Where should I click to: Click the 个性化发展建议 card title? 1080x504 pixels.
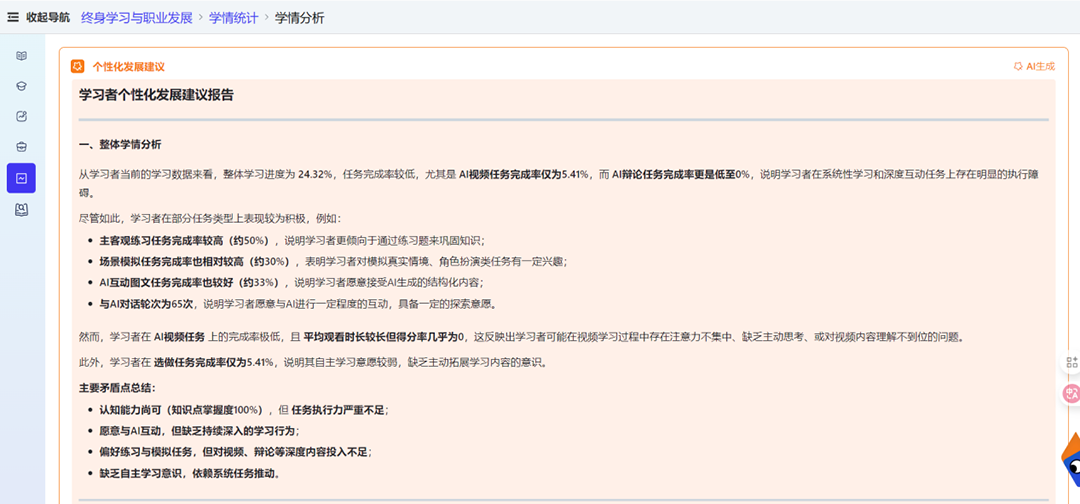coord(129,67)
